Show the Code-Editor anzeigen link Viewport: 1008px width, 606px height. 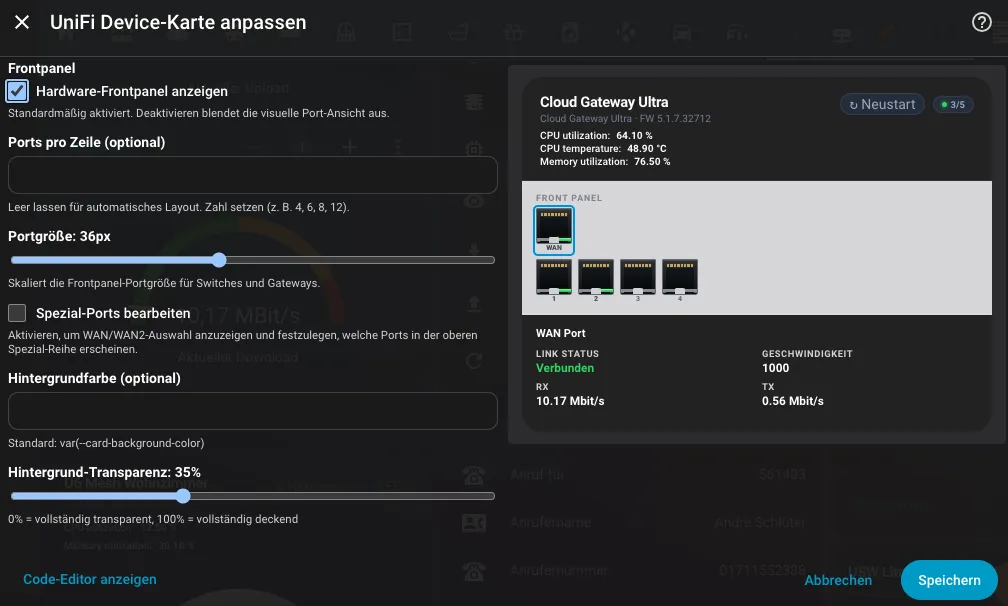tap(90, 579)
